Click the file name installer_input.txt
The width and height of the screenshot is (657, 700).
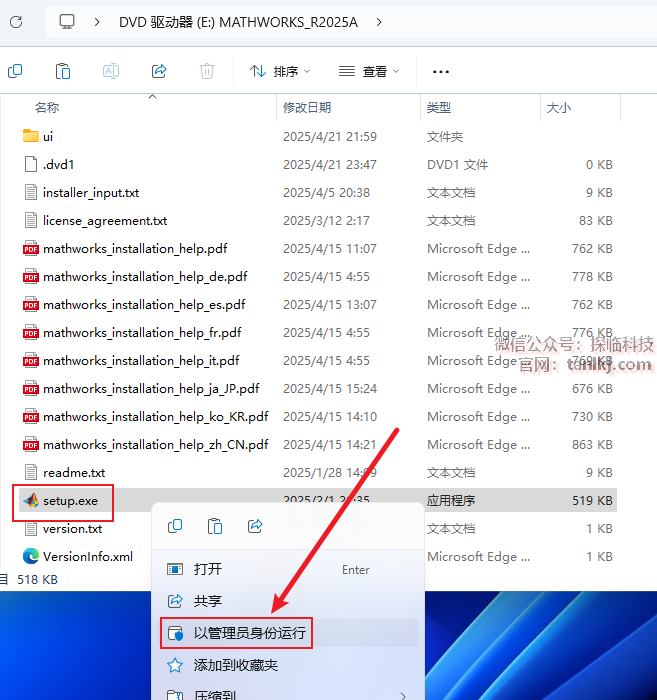pos(91,192)
